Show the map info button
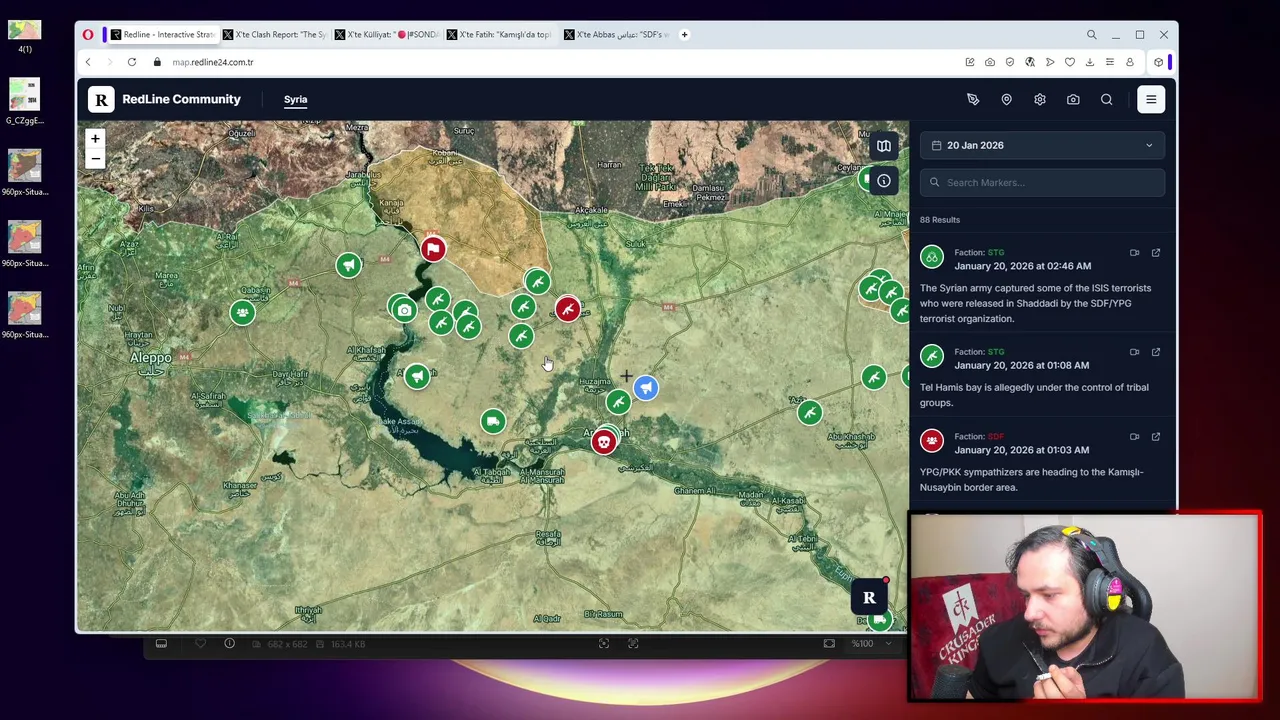1280x720 pixels. (x=884, y=181)
